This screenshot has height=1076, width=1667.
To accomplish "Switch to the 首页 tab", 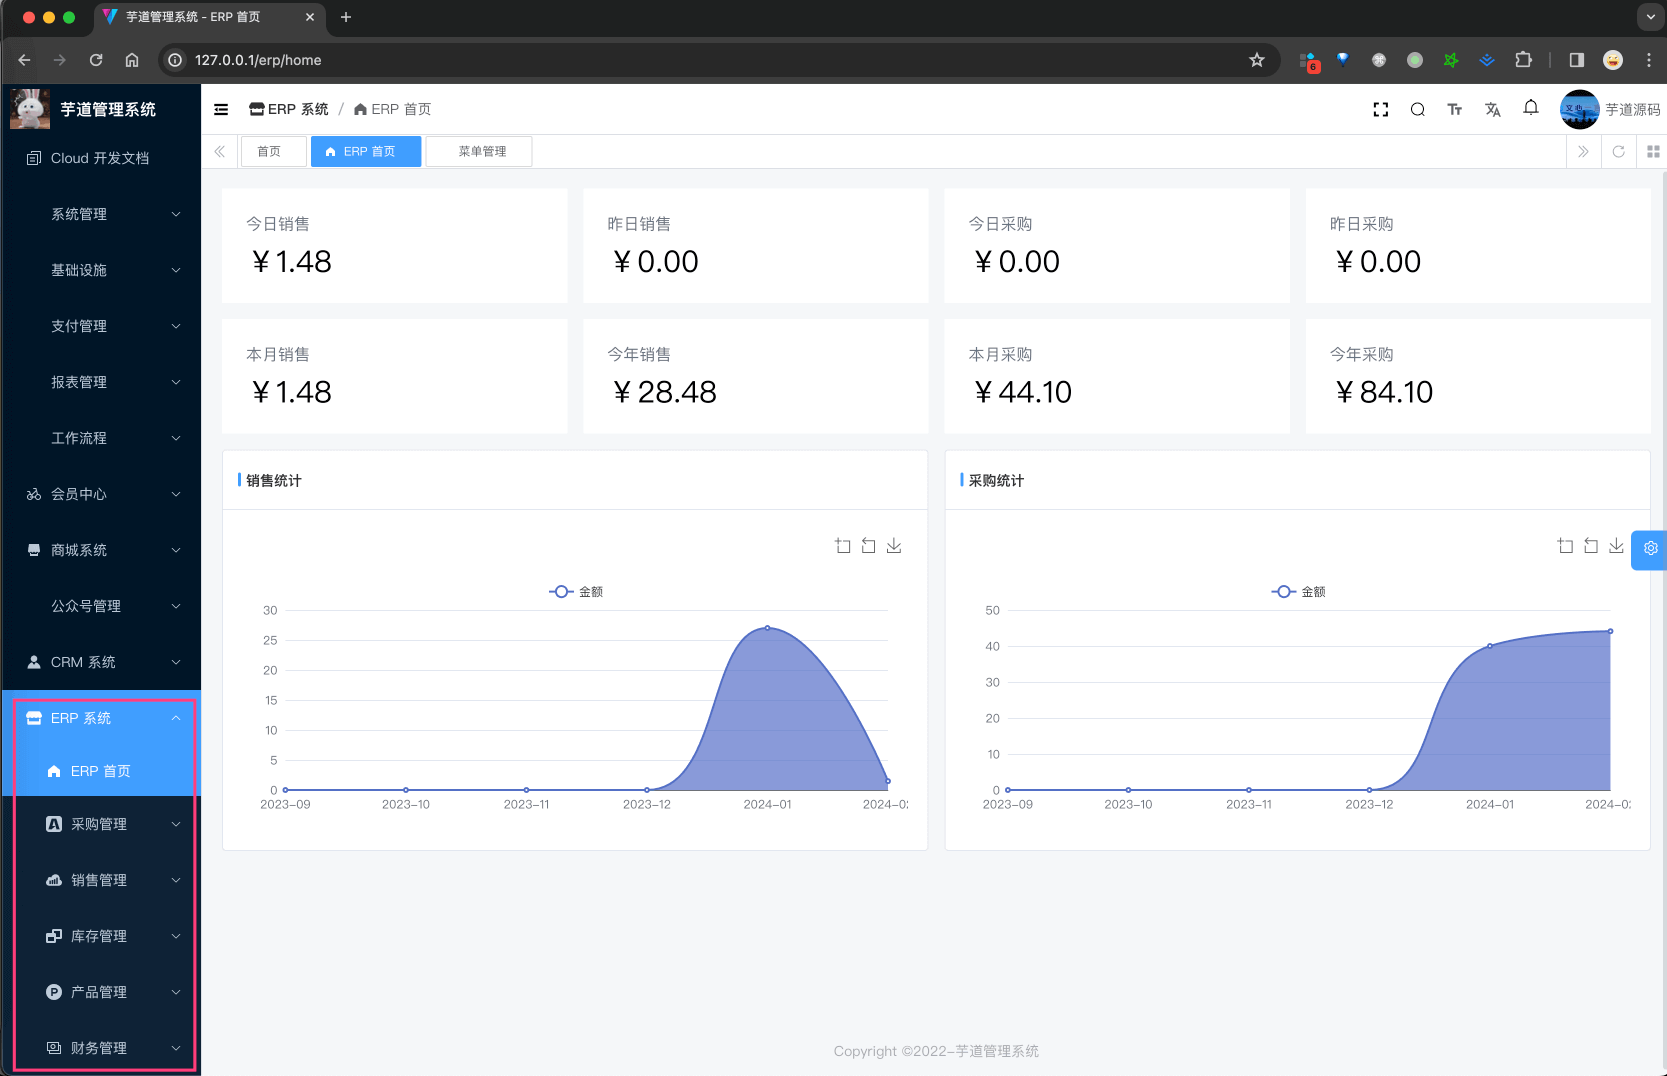I will (x=269, y=152).
